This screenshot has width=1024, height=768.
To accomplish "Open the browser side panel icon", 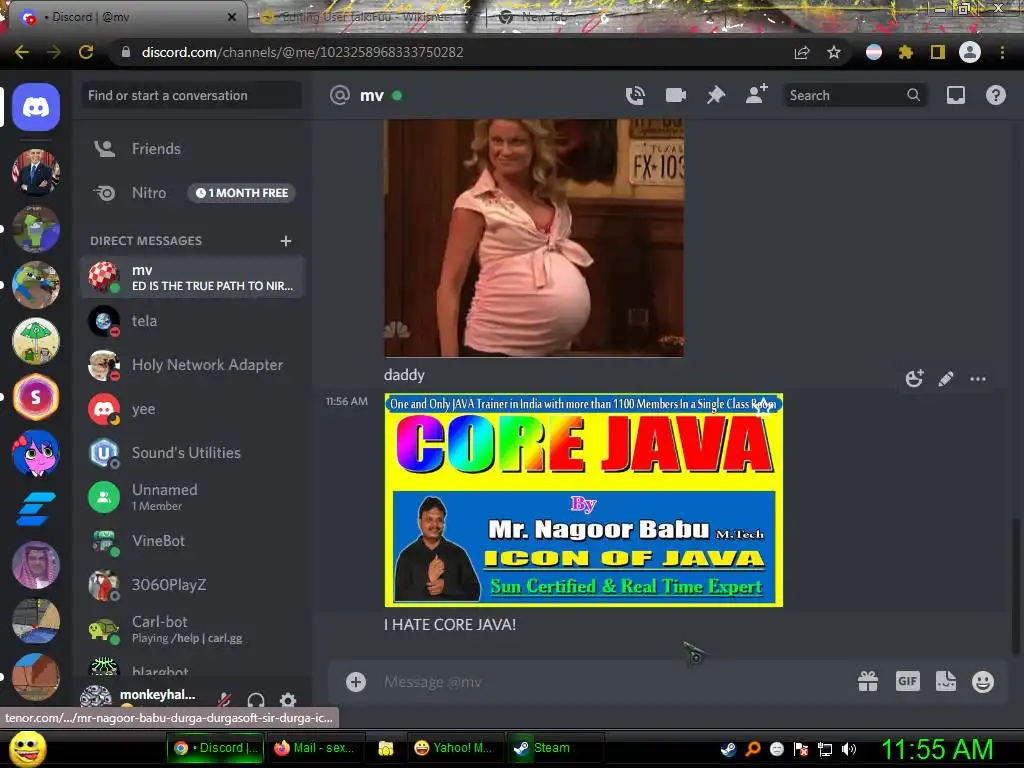I will click(x=937, y=52).
